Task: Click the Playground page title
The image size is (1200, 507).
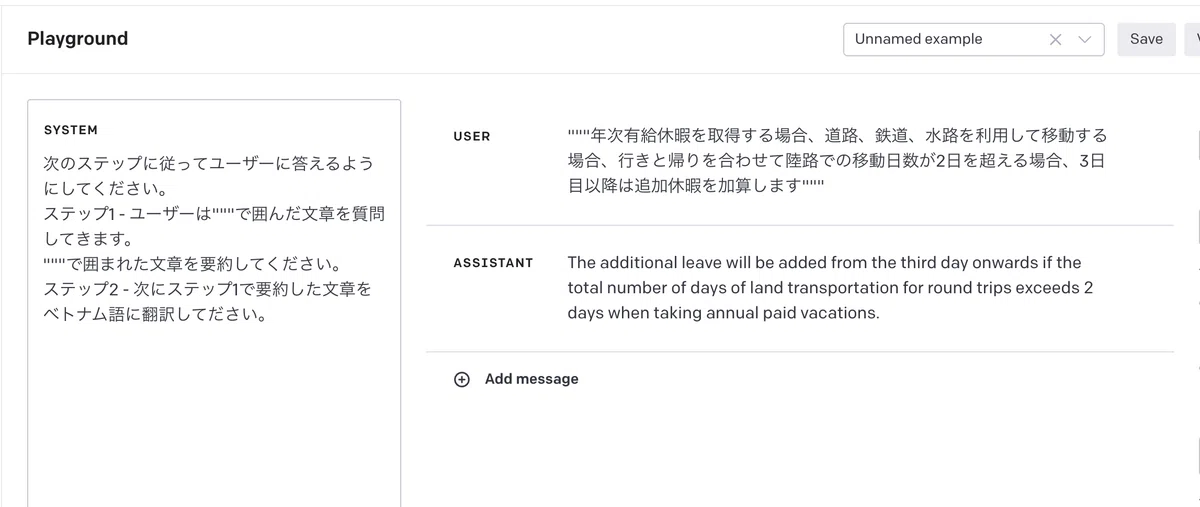Action: click(x=78, y=39)
